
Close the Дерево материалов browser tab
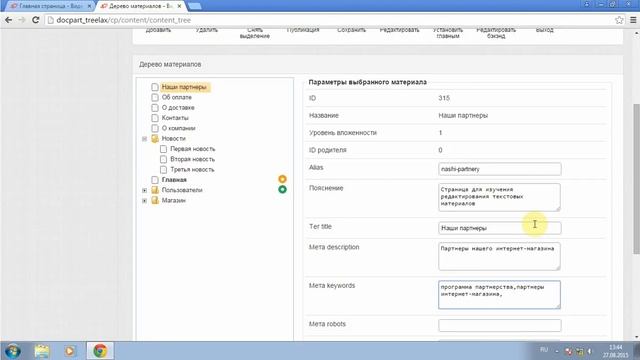pos(179,6)
